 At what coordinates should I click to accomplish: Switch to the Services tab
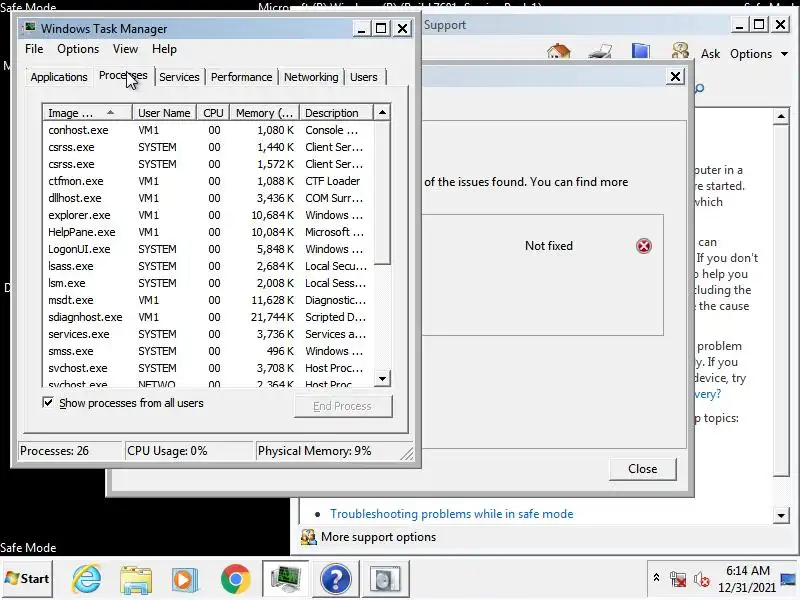point(179,77)
